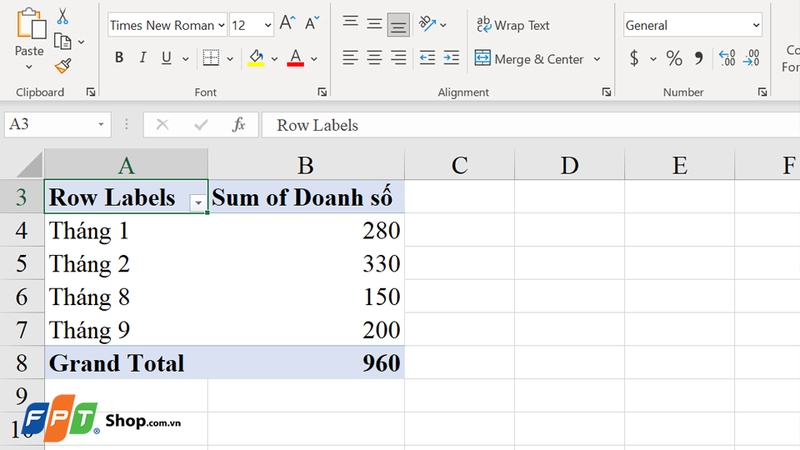Open the Underline style dropdown arrow
This screenshot has height=450, width=800.
(185, 59)
